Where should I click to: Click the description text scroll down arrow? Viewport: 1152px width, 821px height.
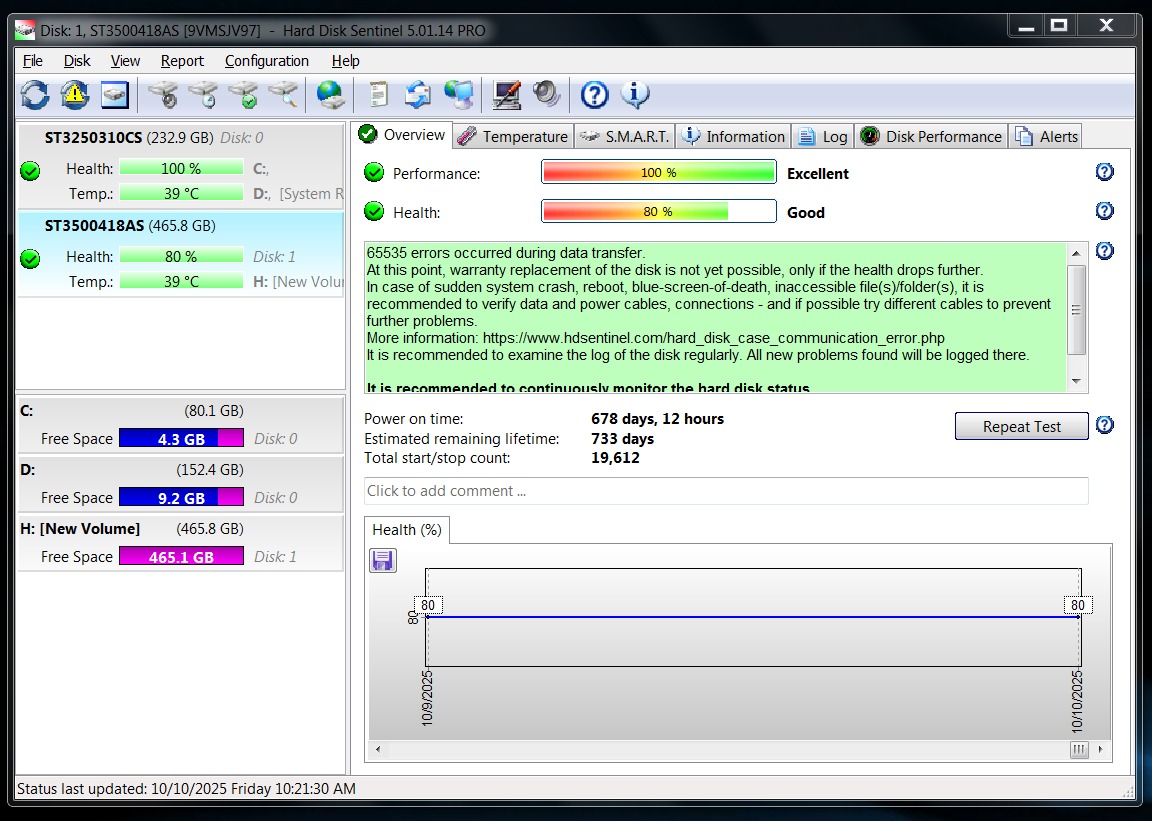1076,381
